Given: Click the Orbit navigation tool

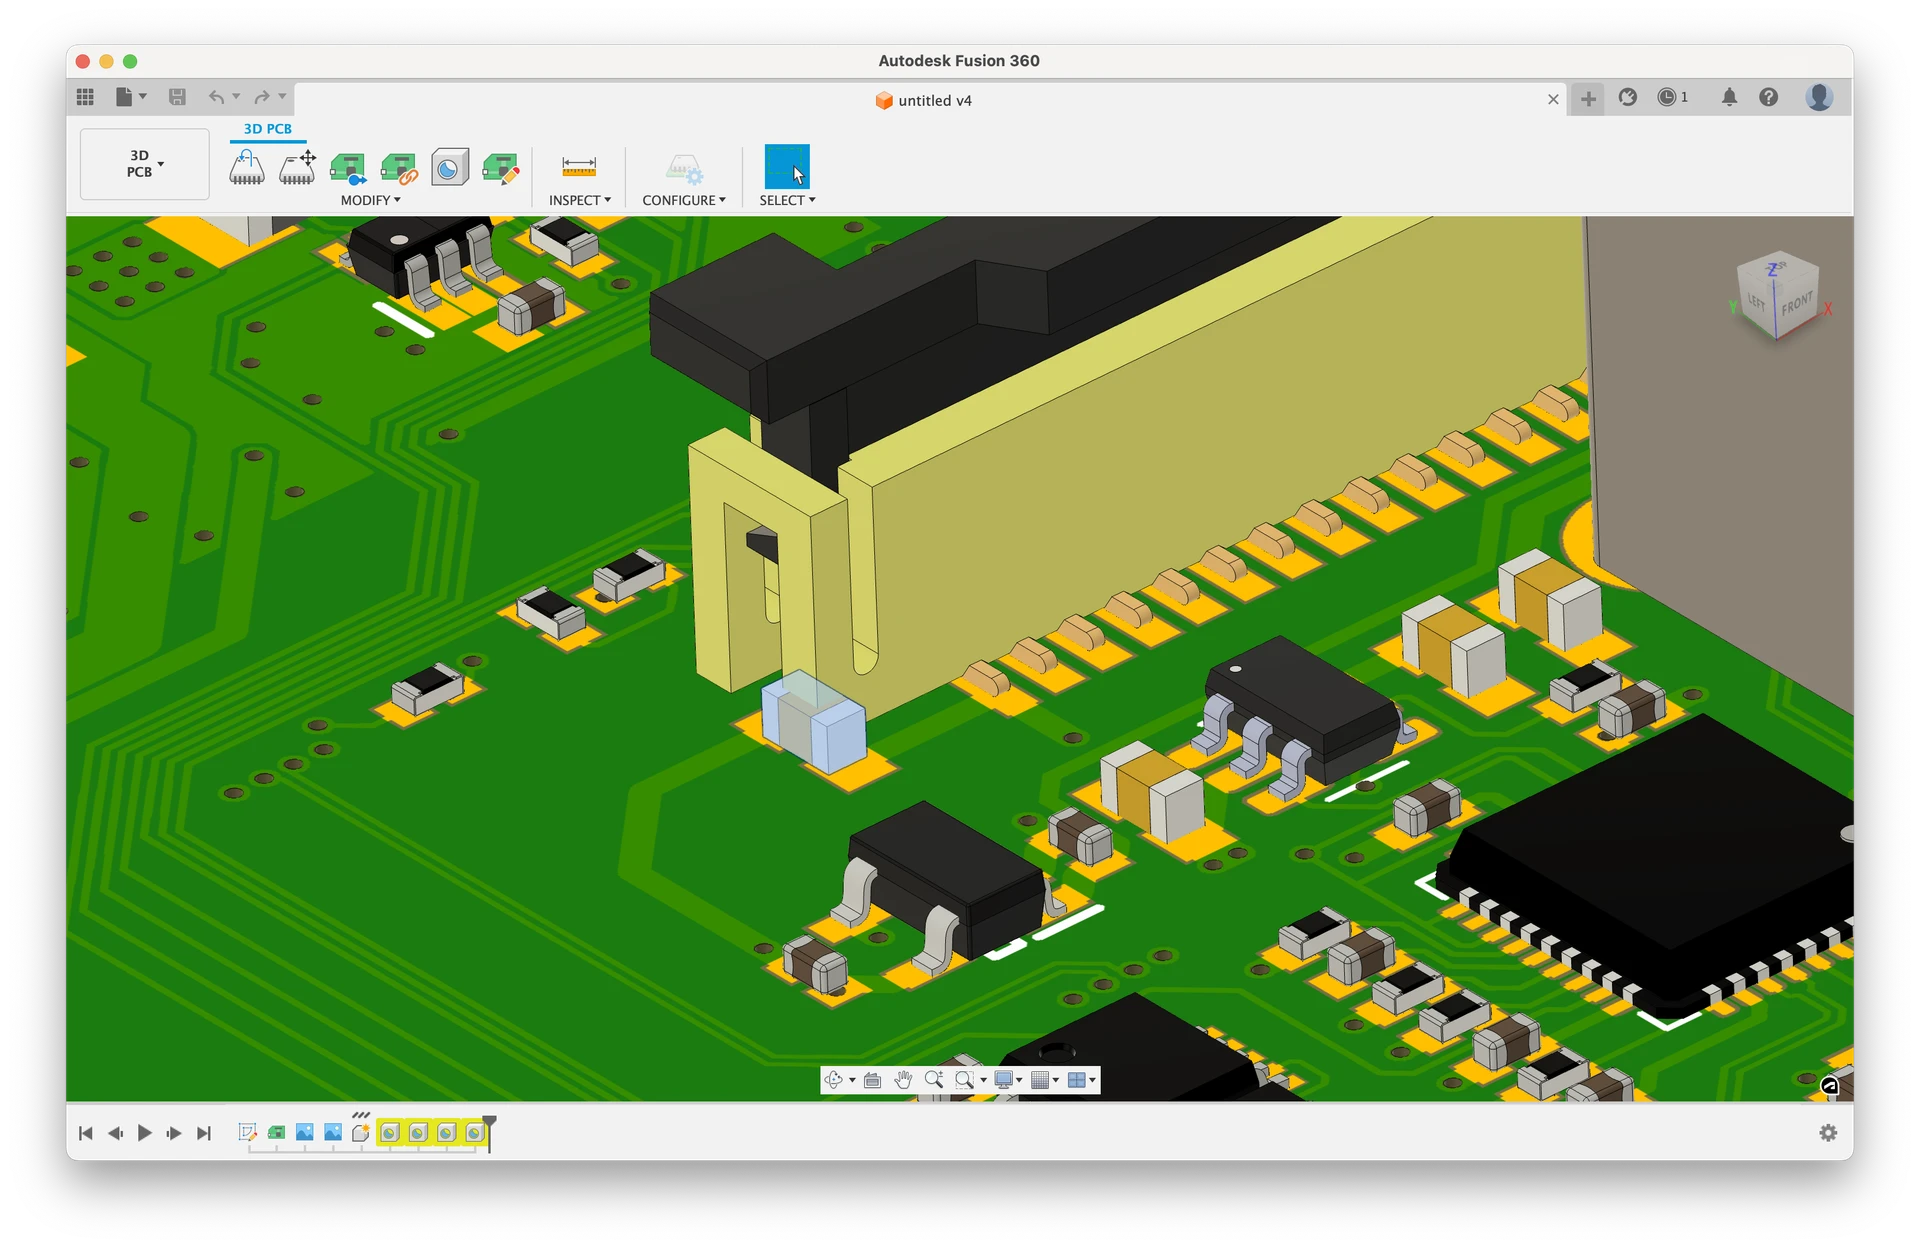Looking at the screenshot, I should pos(833,1080).
